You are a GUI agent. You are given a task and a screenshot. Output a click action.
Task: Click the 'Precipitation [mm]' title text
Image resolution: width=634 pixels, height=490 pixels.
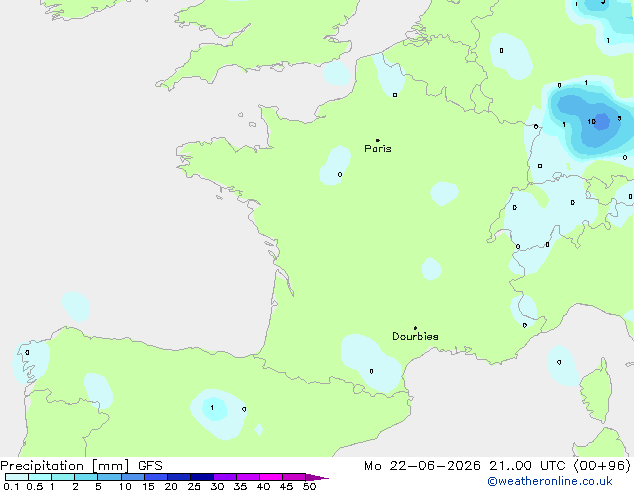(x=65, y=466)
